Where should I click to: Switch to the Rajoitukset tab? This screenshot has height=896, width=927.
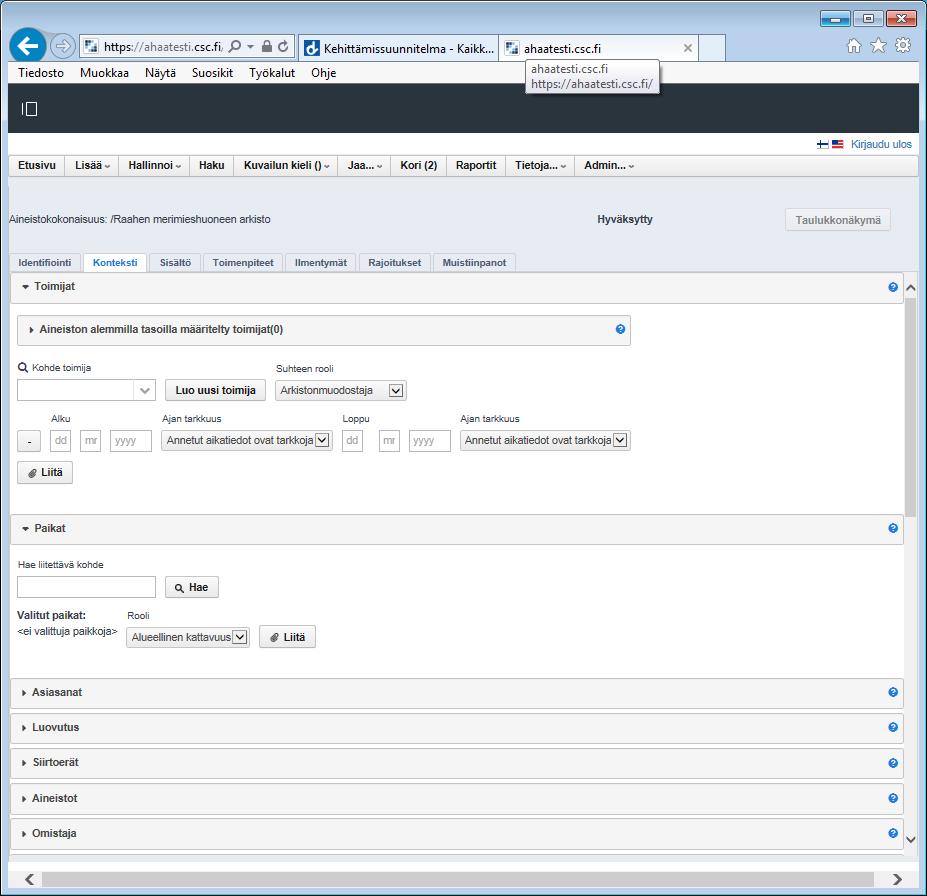click(394, 262)
